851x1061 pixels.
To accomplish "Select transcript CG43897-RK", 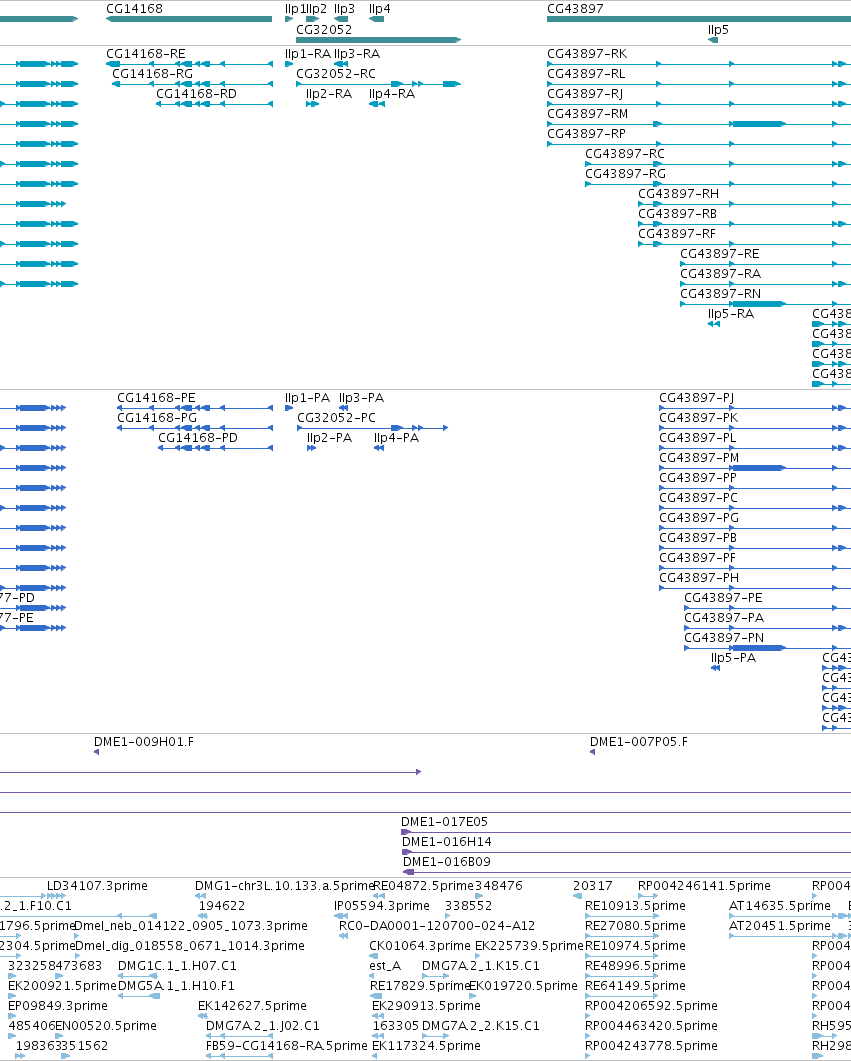I will pos(587,53).
